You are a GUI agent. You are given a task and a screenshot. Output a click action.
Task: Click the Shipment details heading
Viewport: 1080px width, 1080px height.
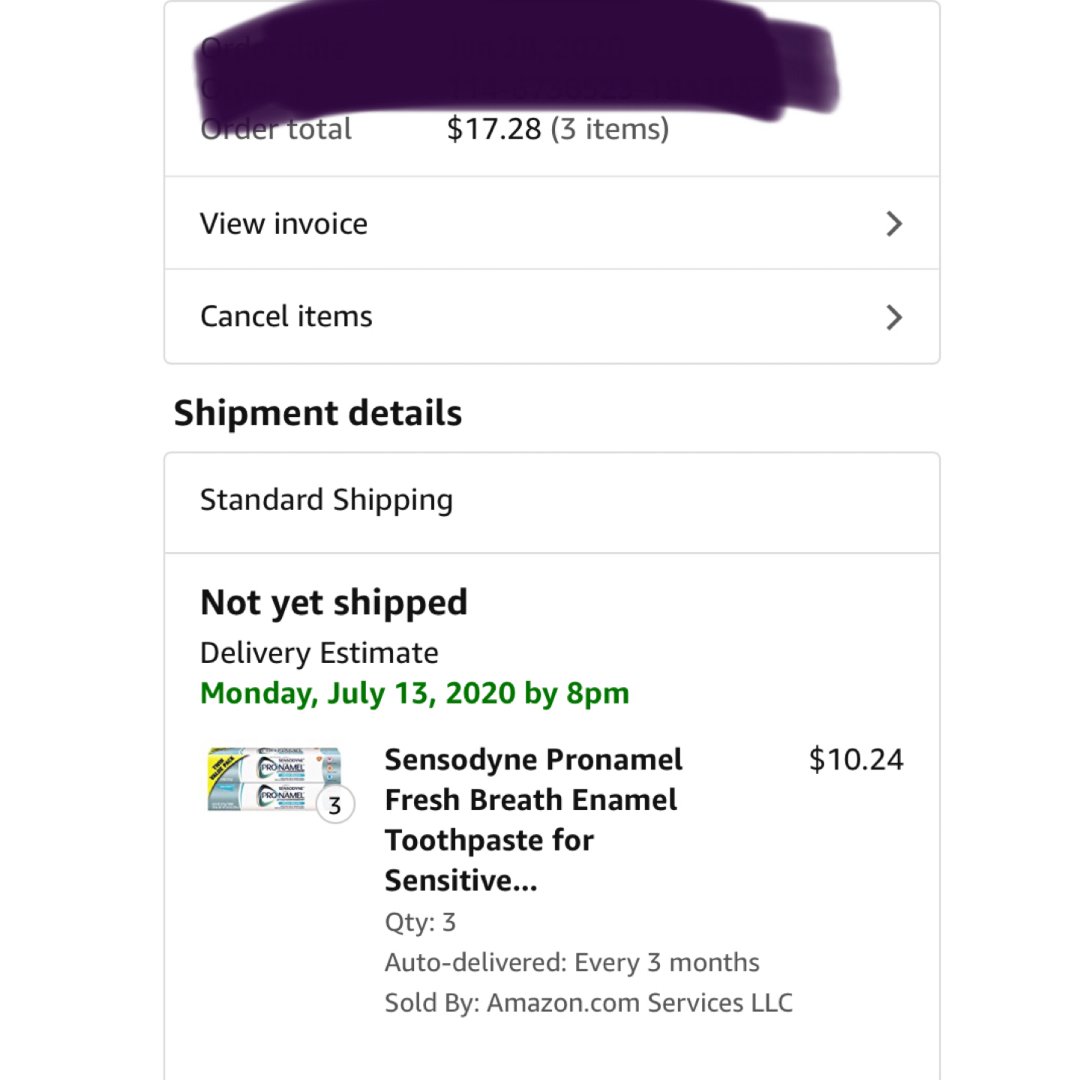click(x=318, y=413)
